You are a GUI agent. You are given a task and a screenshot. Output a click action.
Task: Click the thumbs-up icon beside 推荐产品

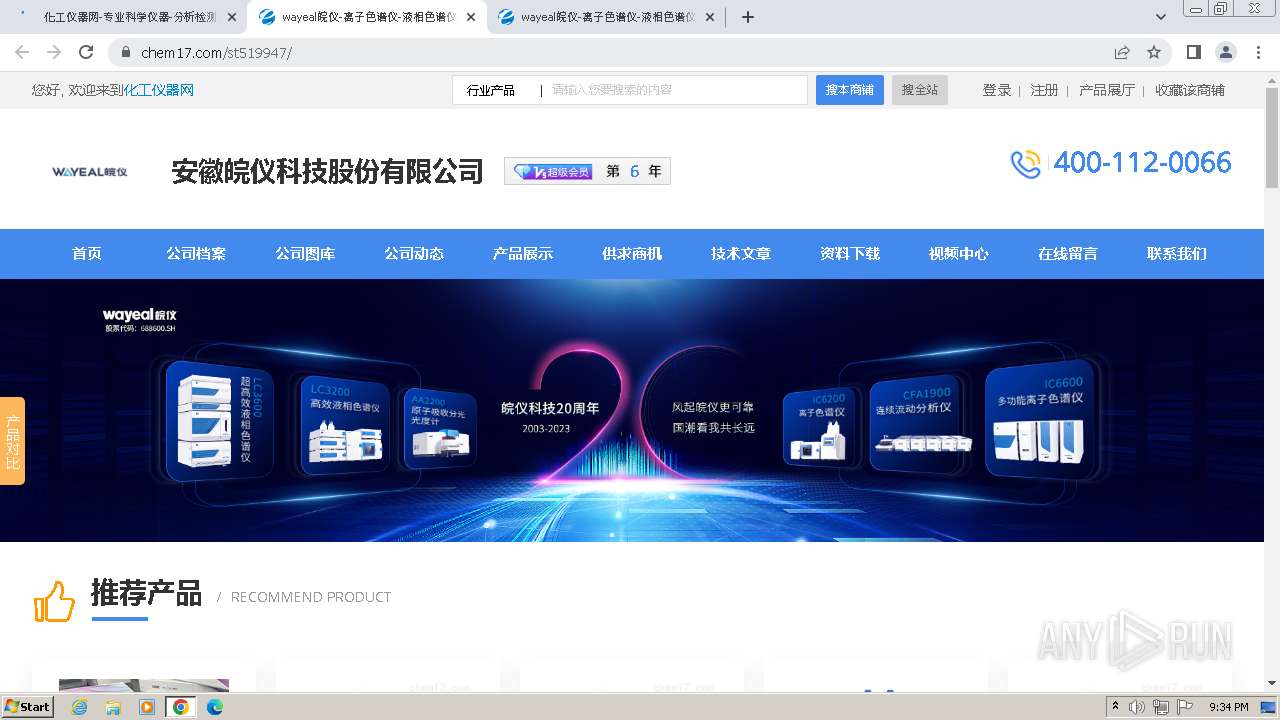(54, 601)
